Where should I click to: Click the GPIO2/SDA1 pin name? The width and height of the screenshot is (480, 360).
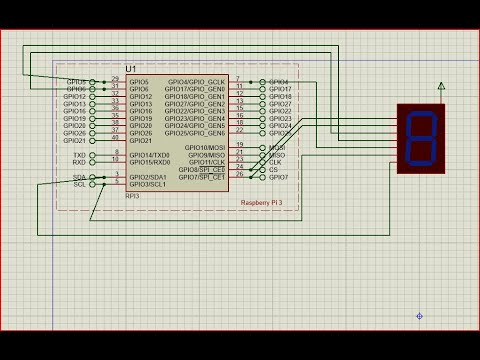(148, 177)
